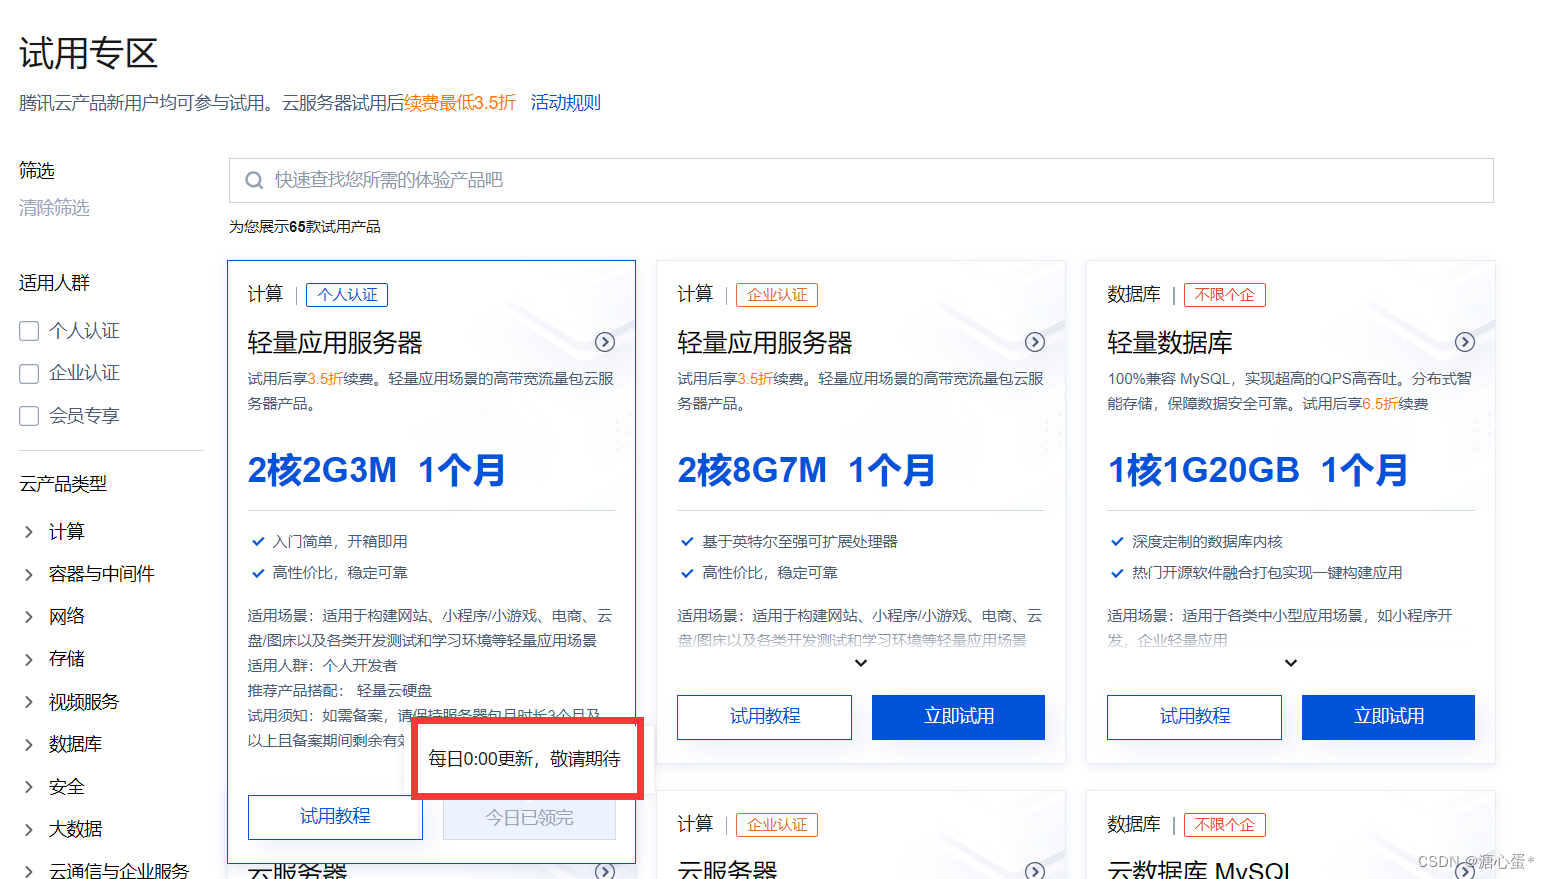Expand details chevron on 2核8G7M card
This screenshot has width=1549, height=879.
[x=861, y=663]
